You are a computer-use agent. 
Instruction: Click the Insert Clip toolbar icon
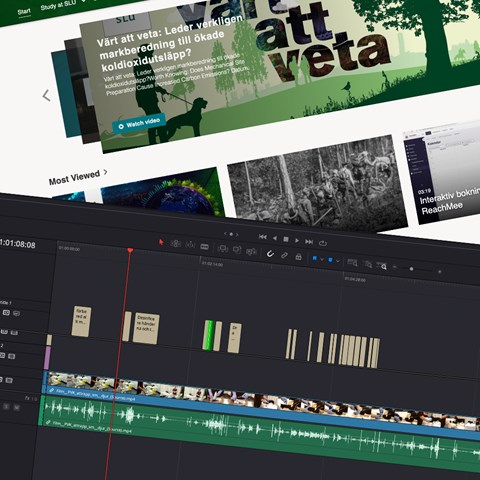(222, 248)
